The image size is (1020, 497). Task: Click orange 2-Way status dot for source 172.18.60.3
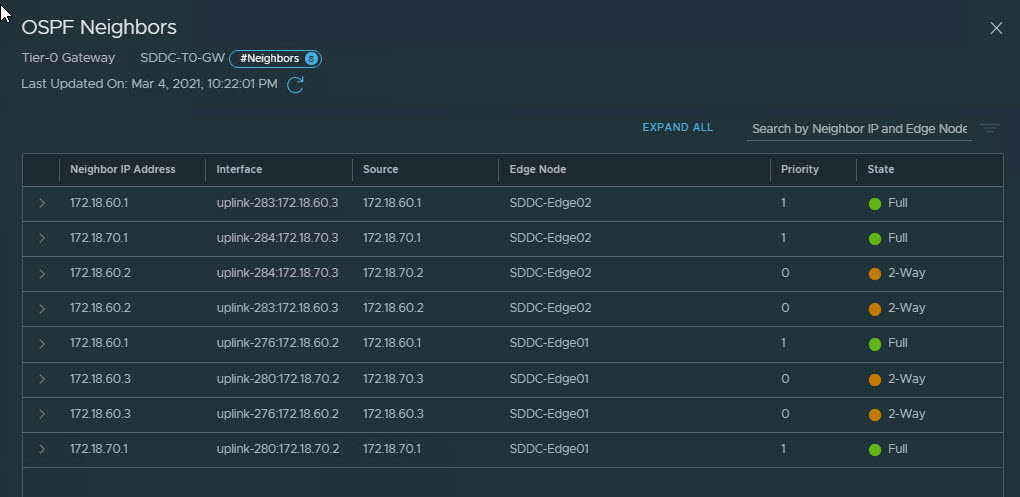coord(874,414)
